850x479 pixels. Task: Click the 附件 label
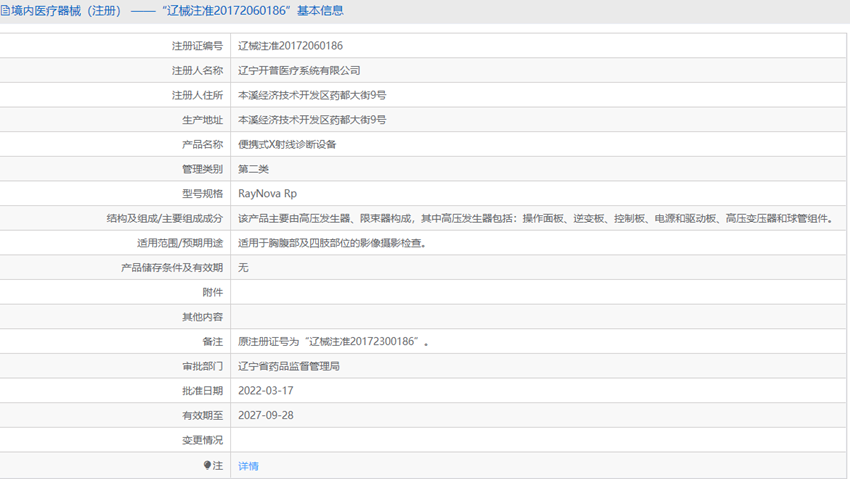[212, 293]
